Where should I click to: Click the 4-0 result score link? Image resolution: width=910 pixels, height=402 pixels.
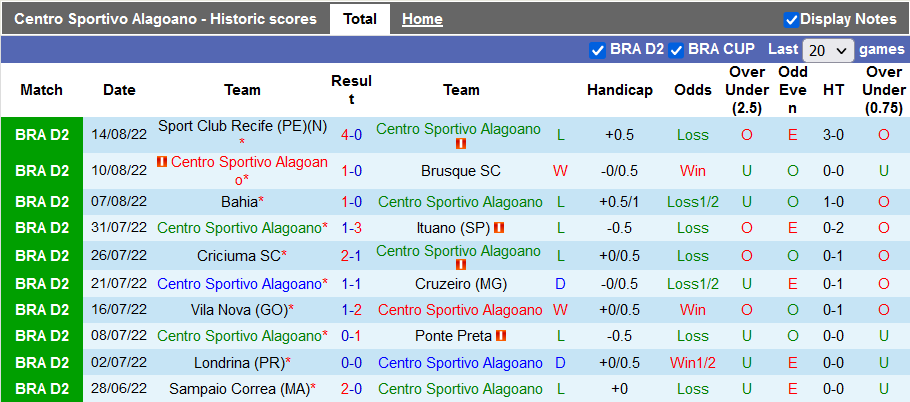click(x=351, y=135)
